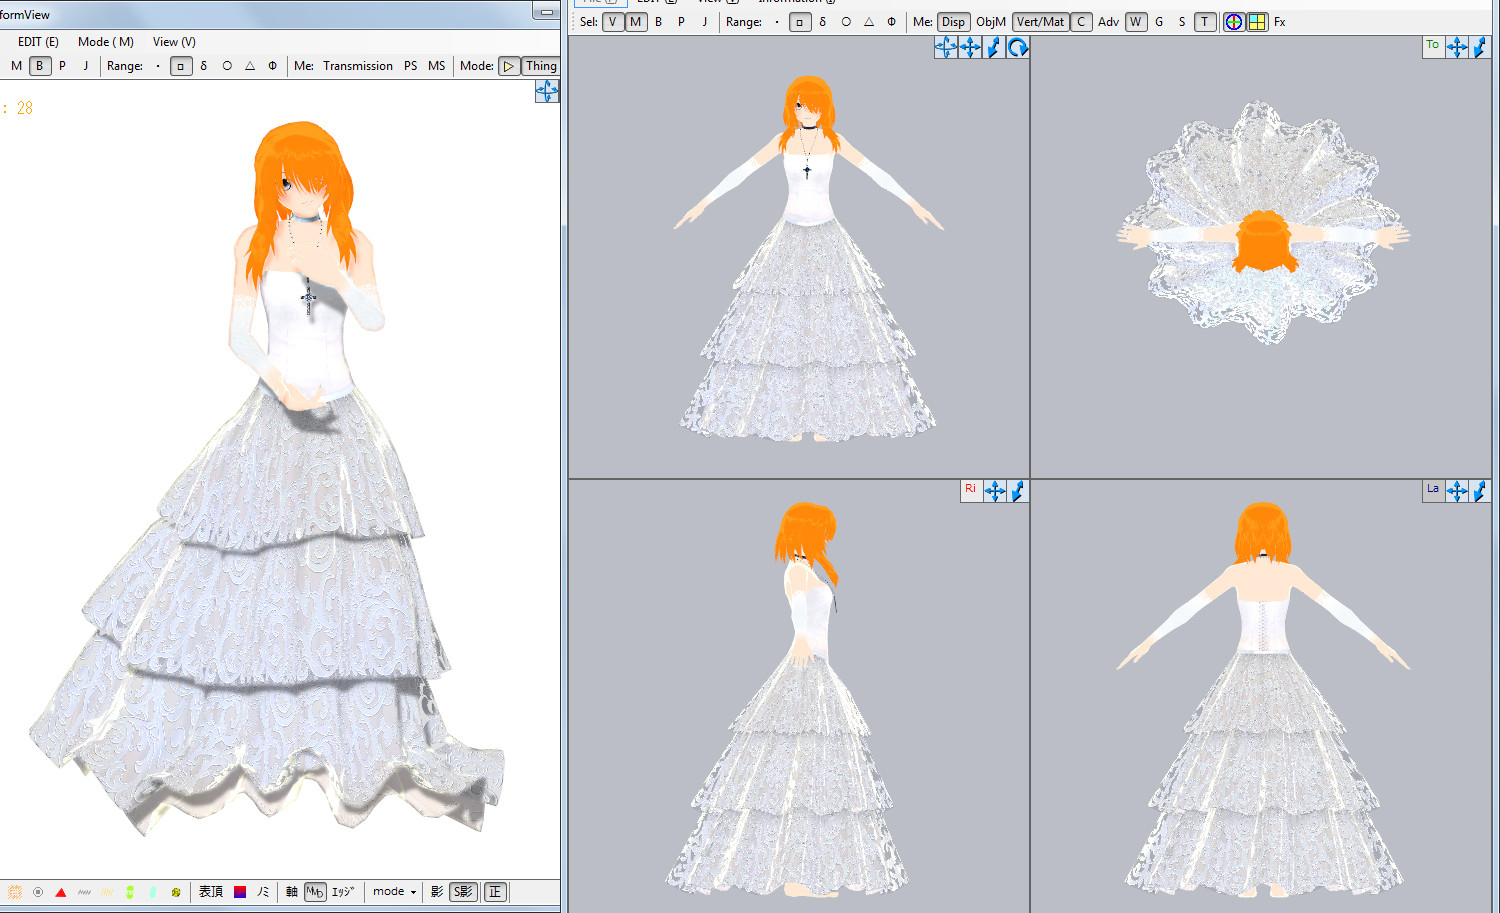Toggle V vertex selection in PMX view
The height and width of the screenshot is (913, 1500).
click(x=613, y=22)
